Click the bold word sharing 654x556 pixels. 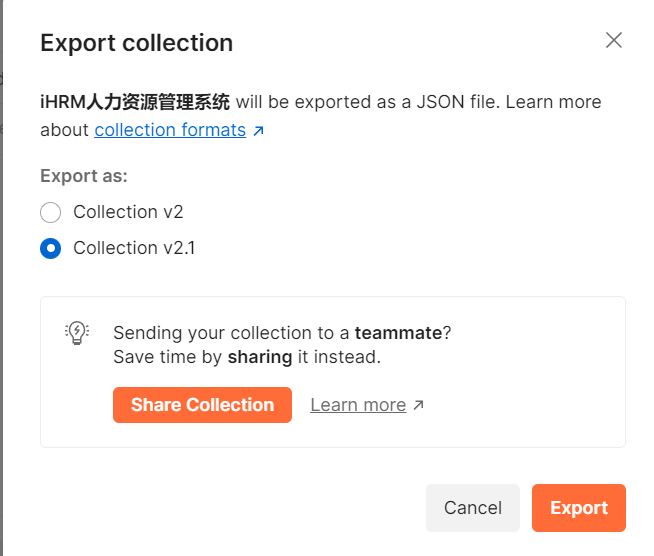(x=260, y=357)
